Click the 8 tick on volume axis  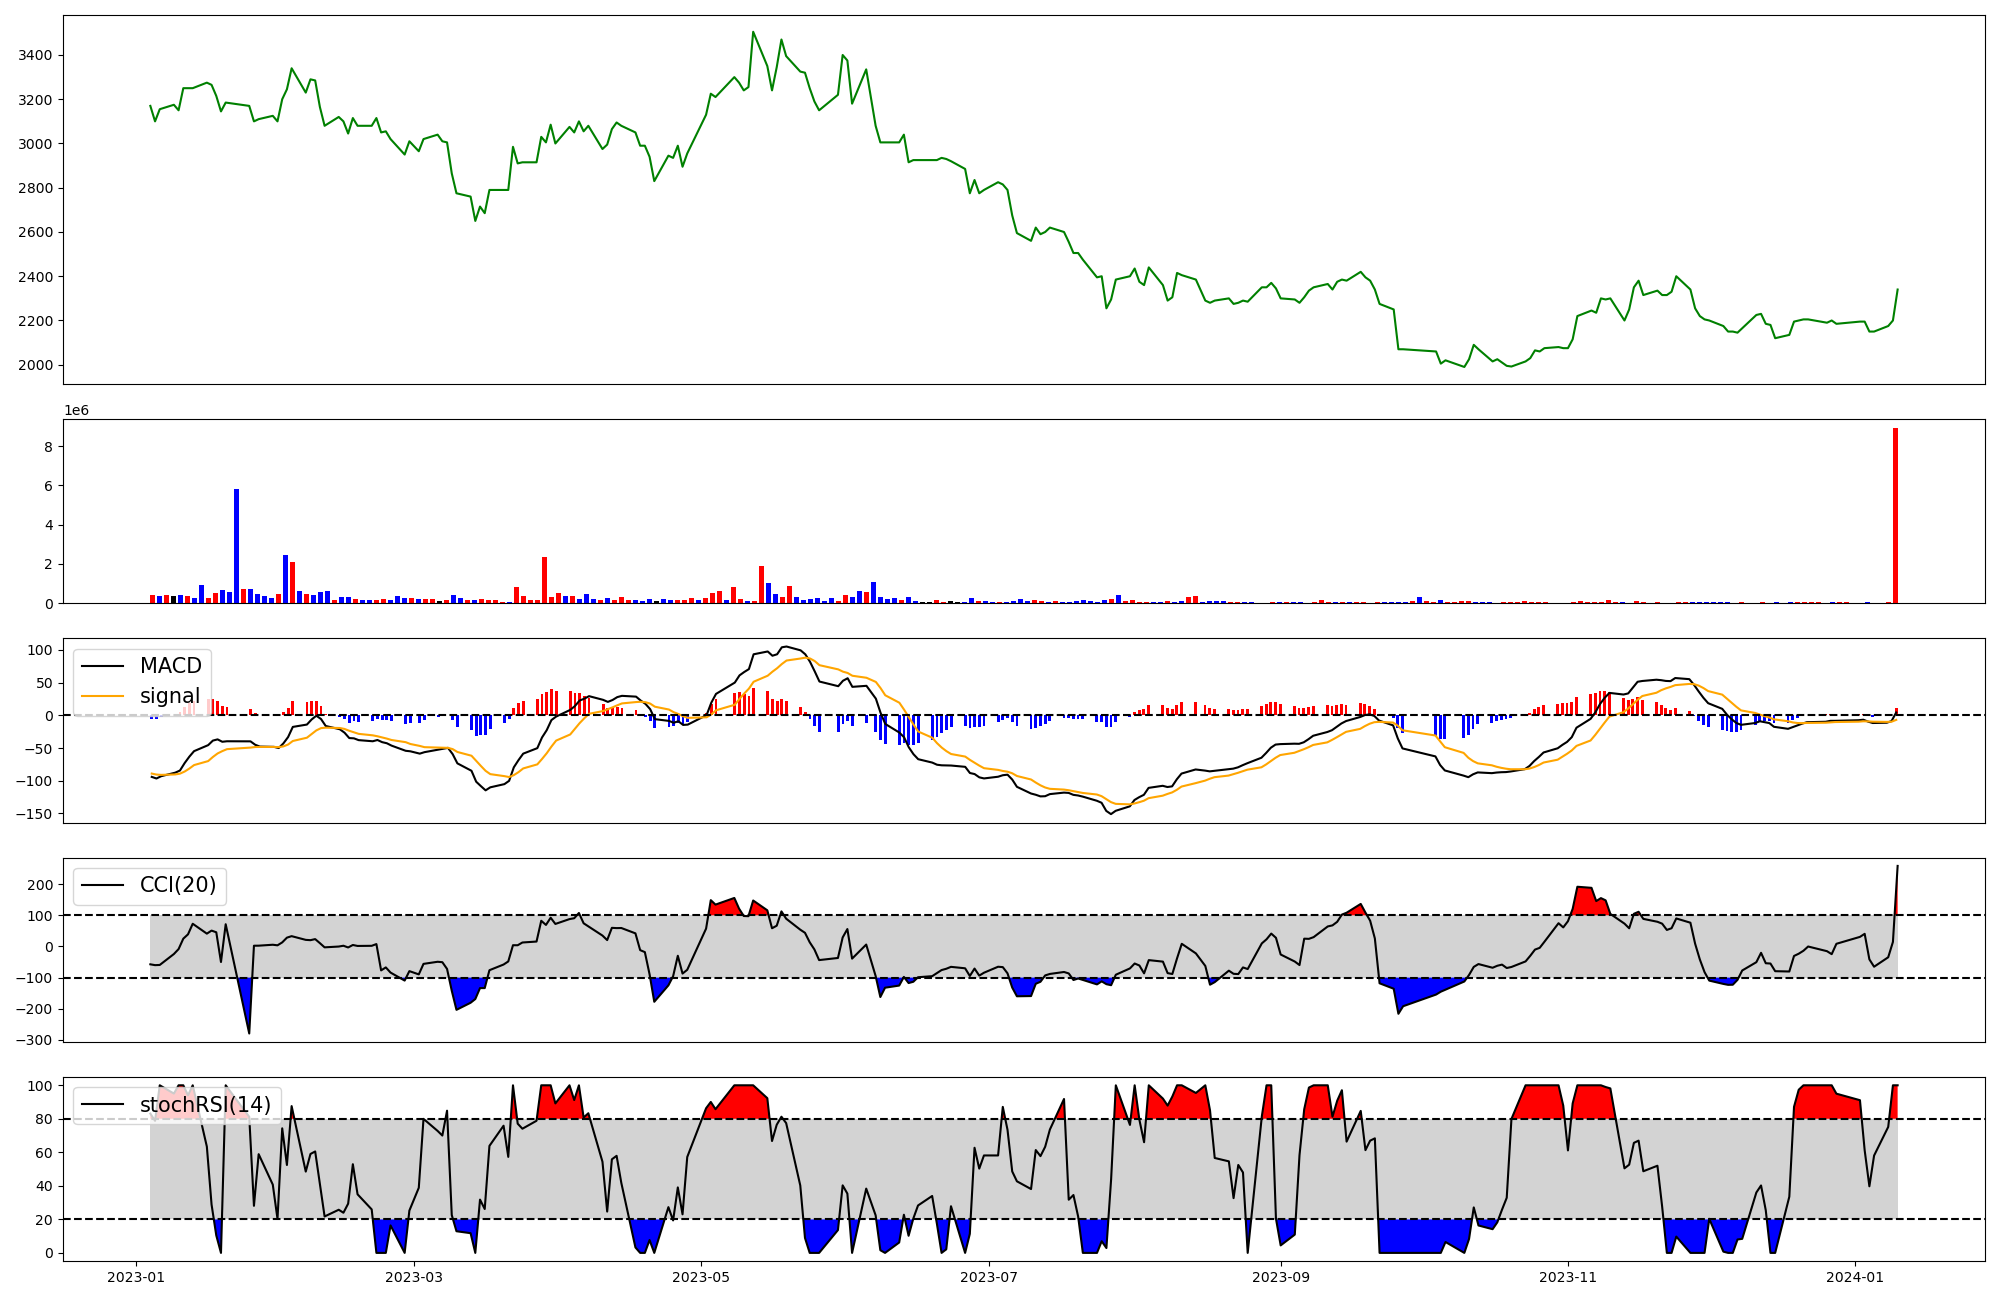48,447
